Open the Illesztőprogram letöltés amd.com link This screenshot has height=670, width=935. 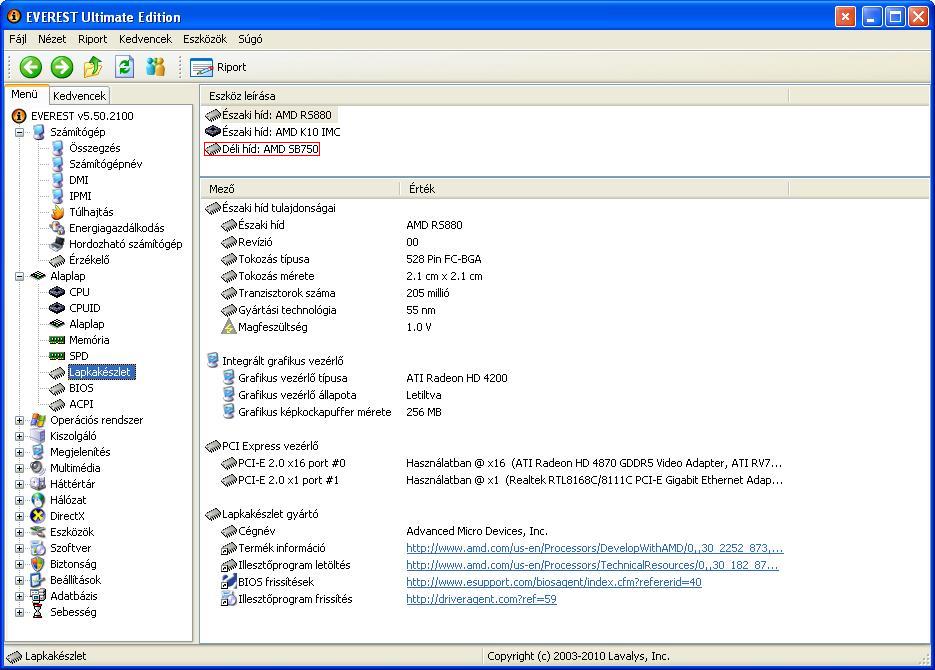click(x=592, y=564)
